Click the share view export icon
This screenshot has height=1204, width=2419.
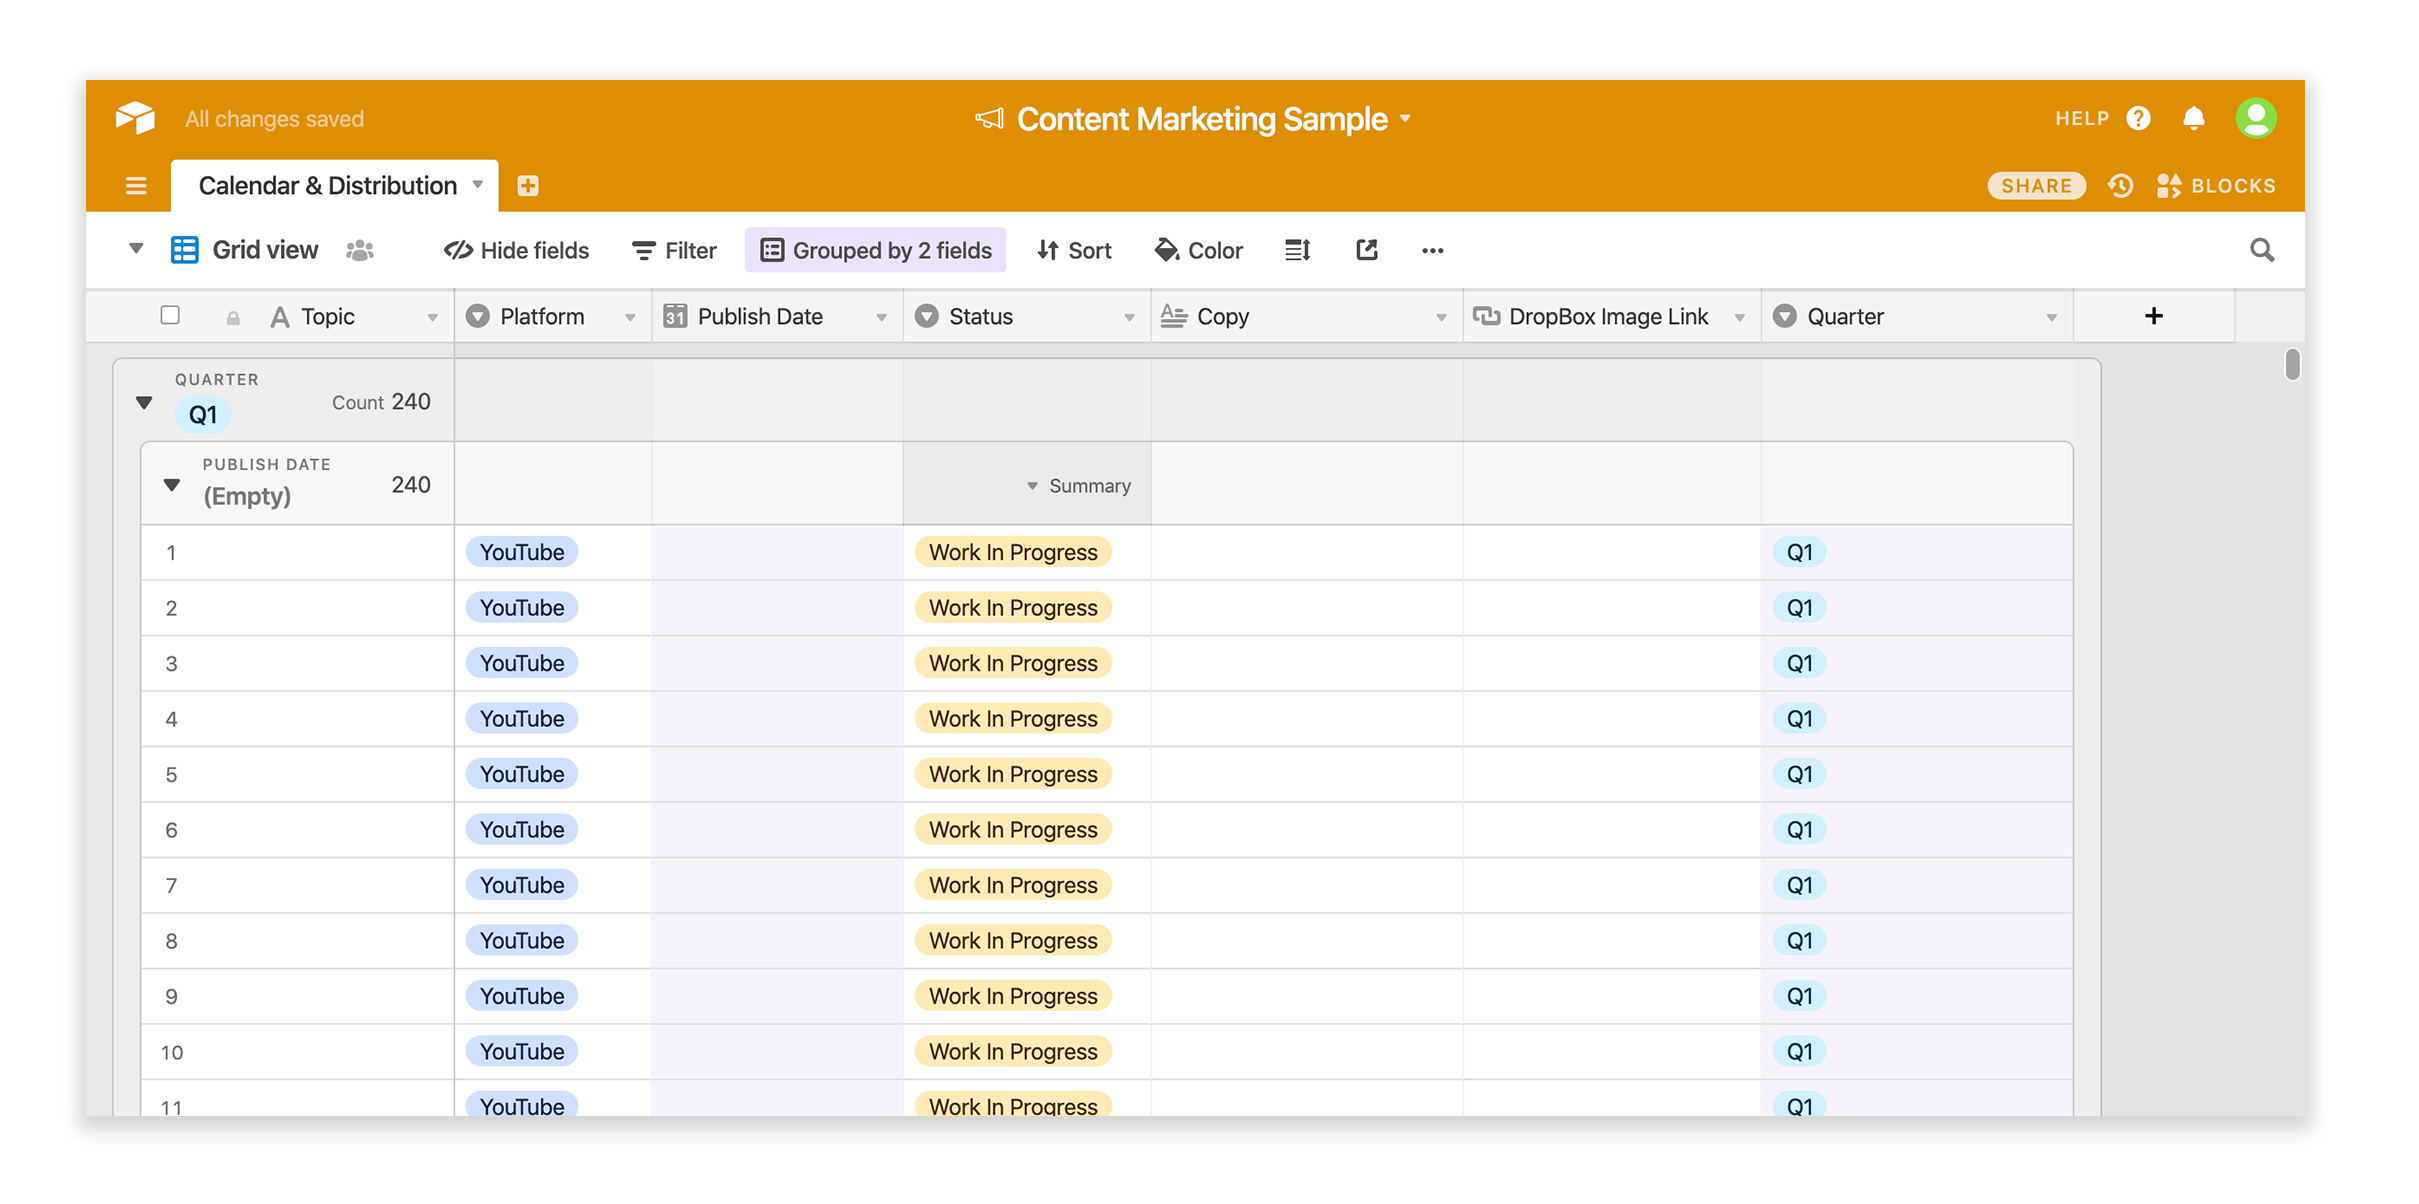[1367, 250]
